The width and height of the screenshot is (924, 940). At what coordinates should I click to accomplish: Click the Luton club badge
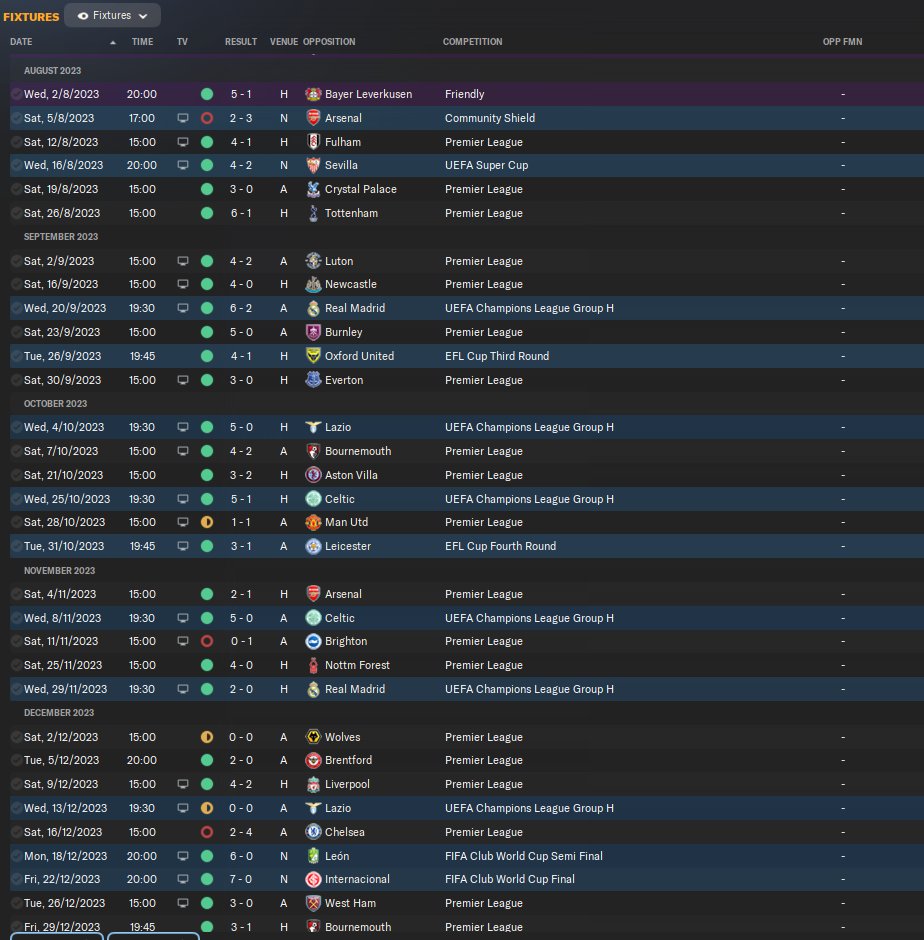click(x=313, y=261)
